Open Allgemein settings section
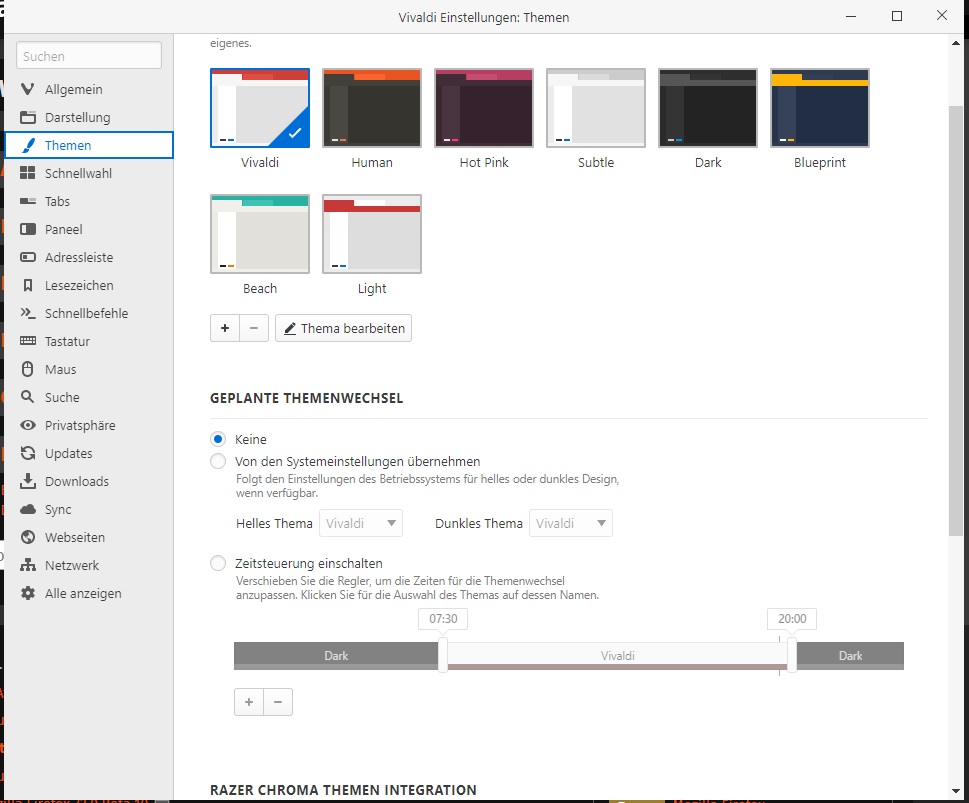Viewport: 969px width, 803px height. pyautogui.click(x=89, y=89)
